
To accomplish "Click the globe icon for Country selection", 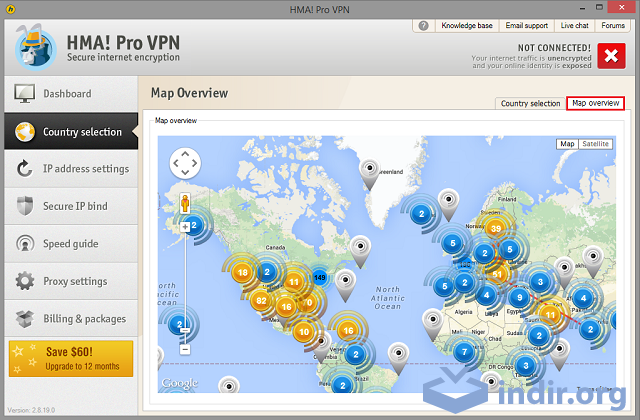I will click(25, 132).
